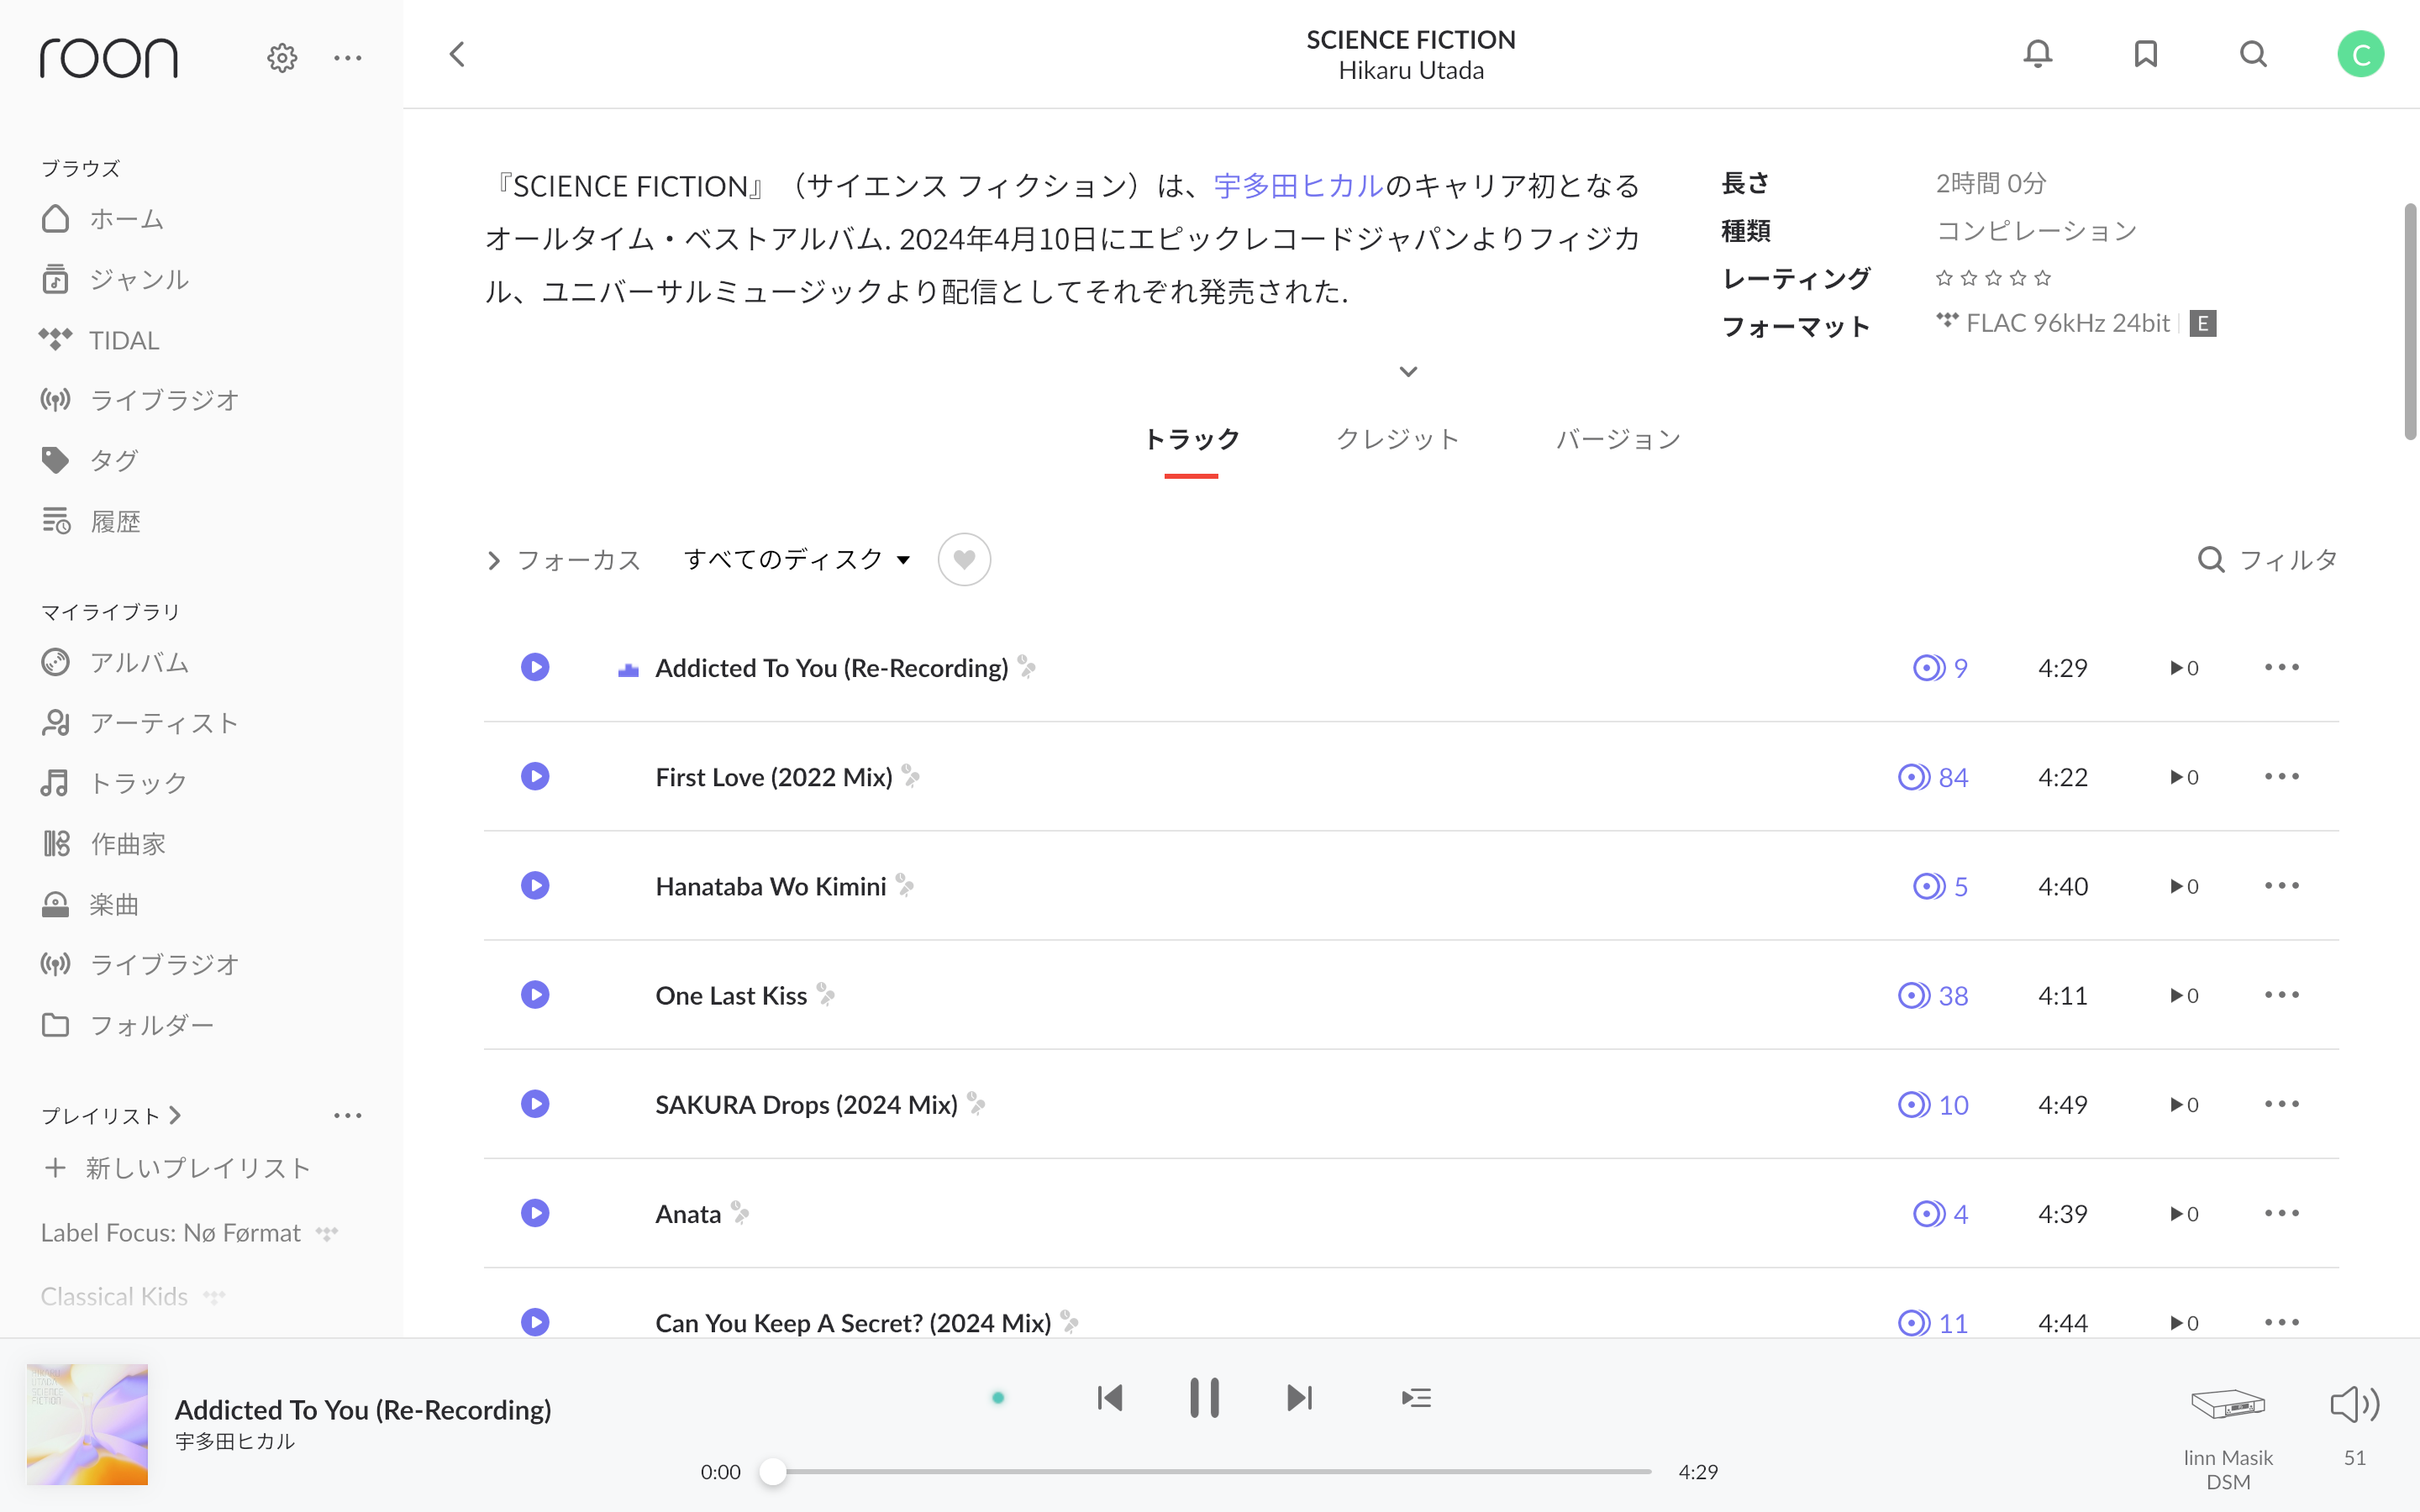Open ジャンル in sidebar

tap(114, 279)
